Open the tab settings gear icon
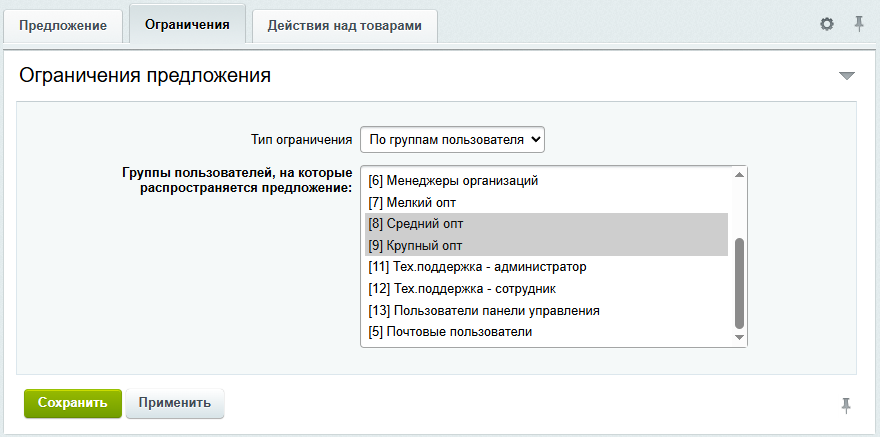 point(827,24)
